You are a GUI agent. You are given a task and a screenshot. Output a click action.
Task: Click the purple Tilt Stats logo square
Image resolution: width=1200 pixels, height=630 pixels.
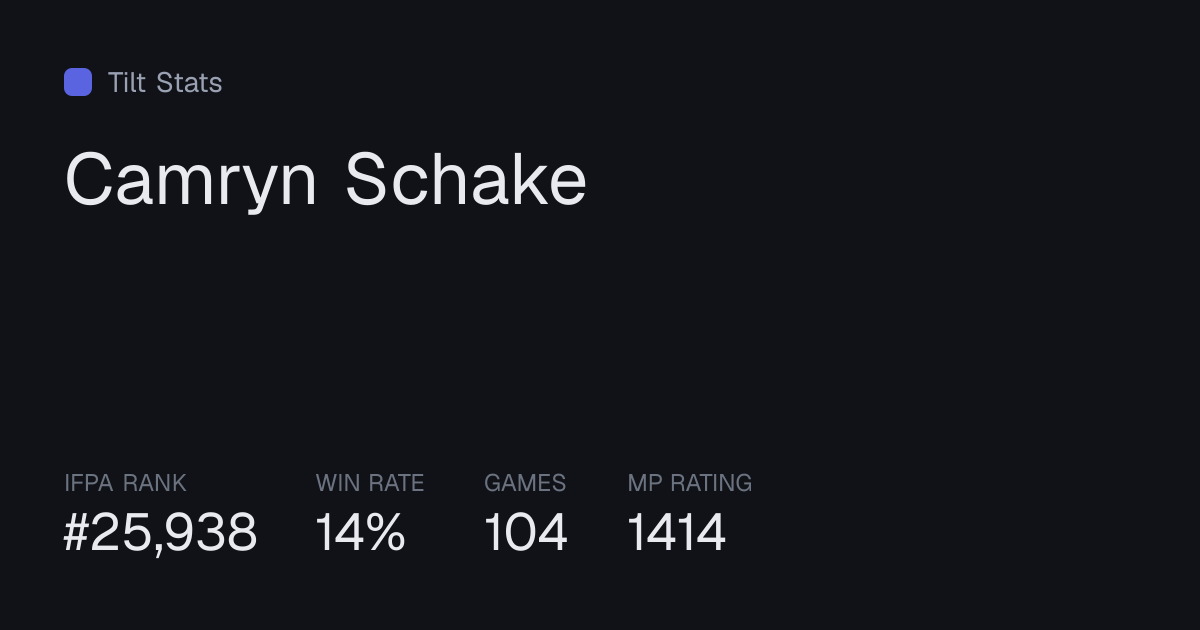78,82
